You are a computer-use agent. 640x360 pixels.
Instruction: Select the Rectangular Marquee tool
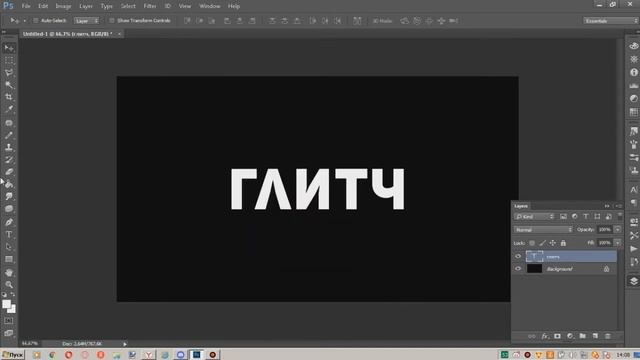point(9,60)
